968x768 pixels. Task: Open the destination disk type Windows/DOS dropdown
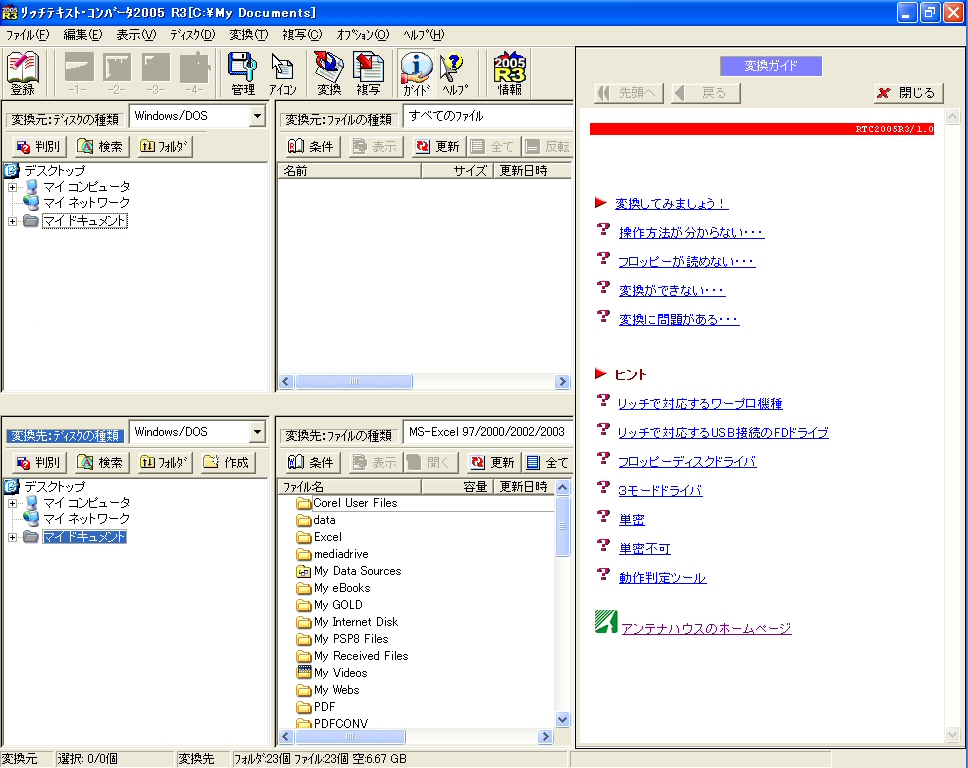[x=257, y=432]
